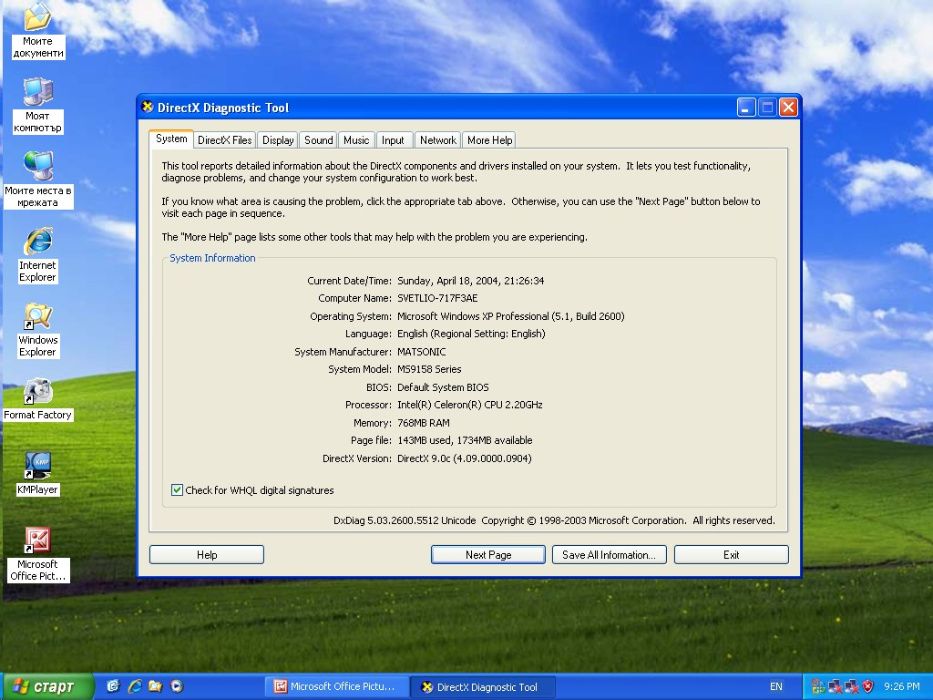Click the 'System Information' group label
The height and width of the screenshot is (700, 933).
(x=212, y=258)
